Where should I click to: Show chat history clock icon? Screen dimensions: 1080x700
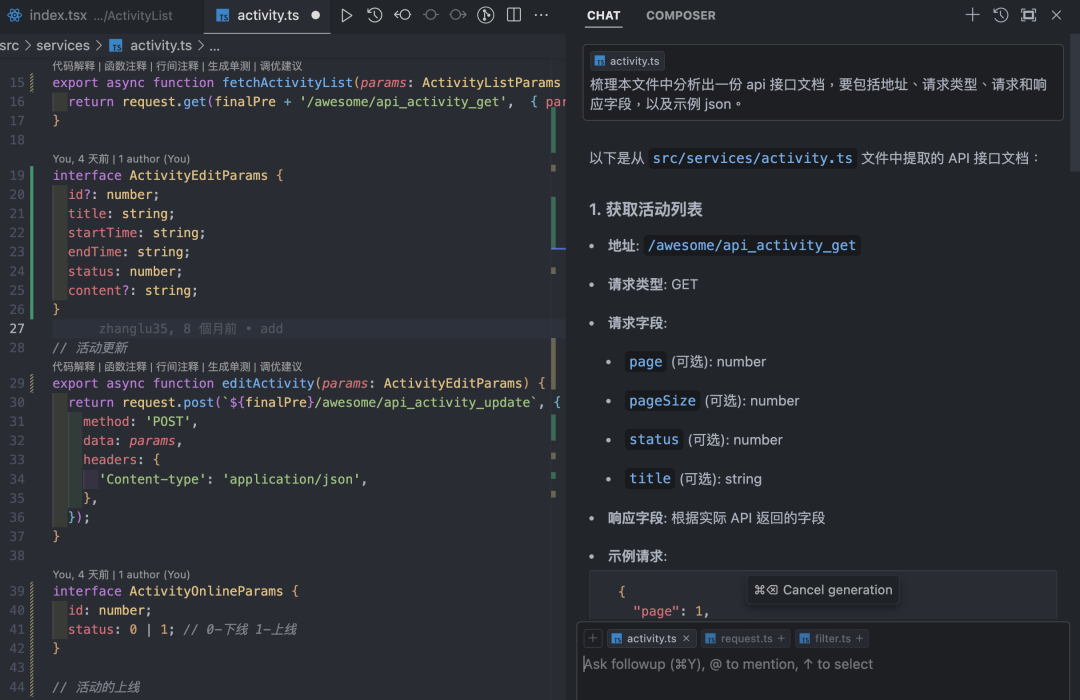(x=1000, y=15)
